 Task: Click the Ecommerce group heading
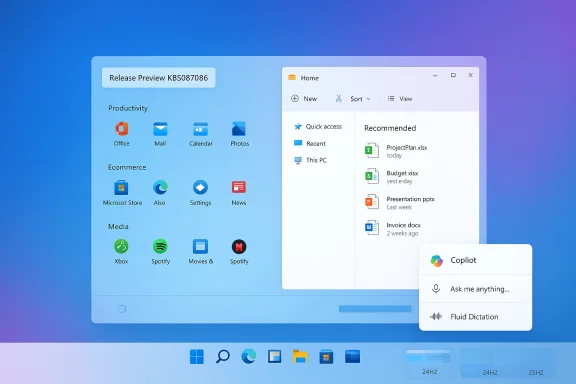tap(127, 167)
